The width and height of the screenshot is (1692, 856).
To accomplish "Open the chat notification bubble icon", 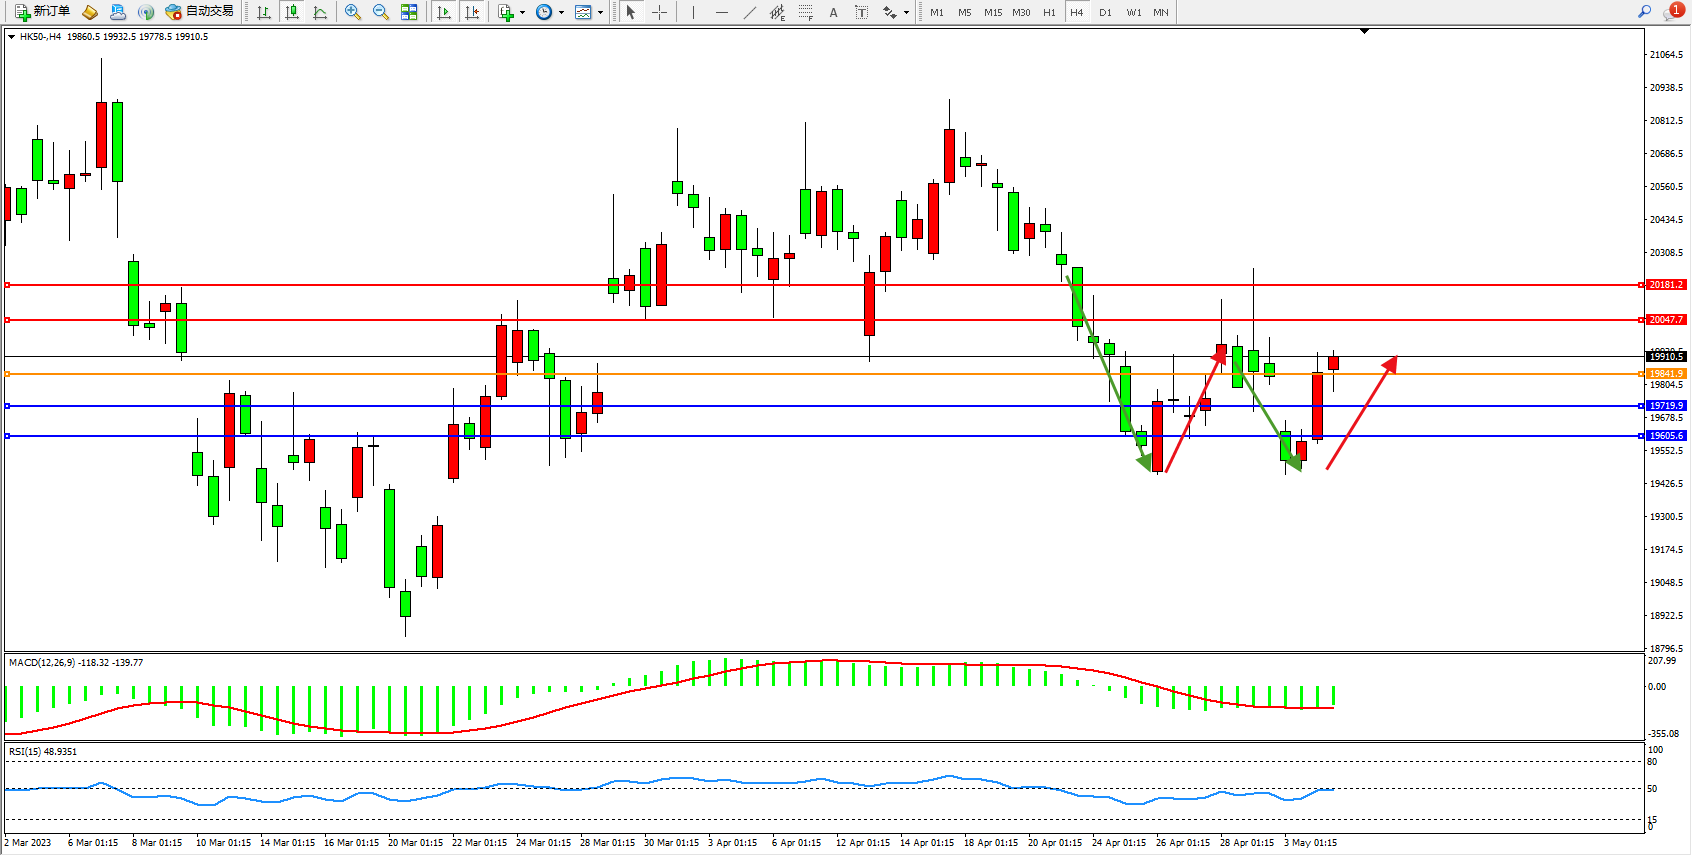I will tap(1672, 12).
